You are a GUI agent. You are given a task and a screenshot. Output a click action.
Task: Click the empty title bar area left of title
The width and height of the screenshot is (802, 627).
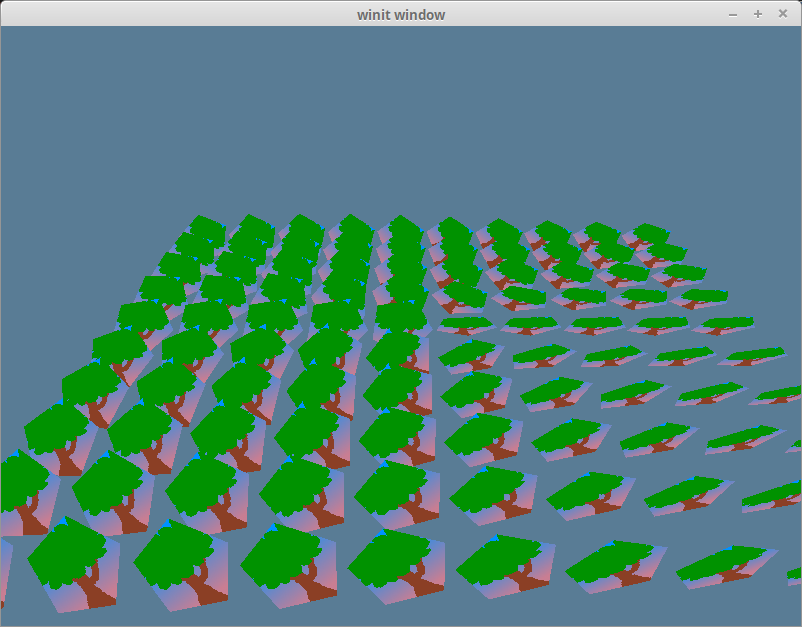(x=150, y=14)
